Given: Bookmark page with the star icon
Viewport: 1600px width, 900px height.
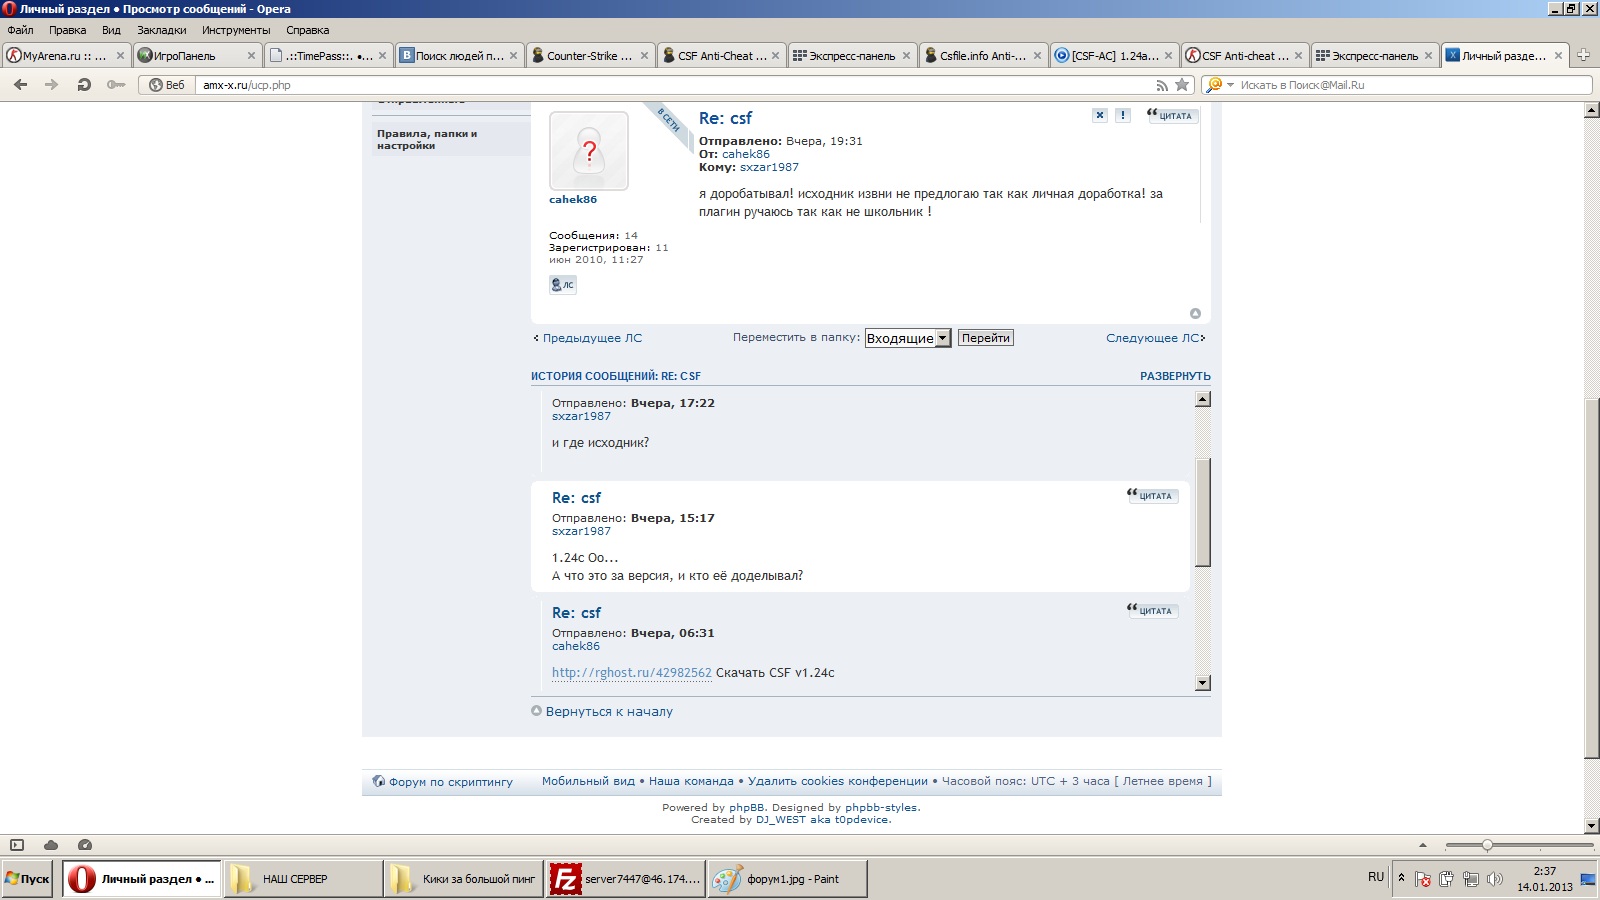Looking at the screenshot, I should click(1182, 85).
